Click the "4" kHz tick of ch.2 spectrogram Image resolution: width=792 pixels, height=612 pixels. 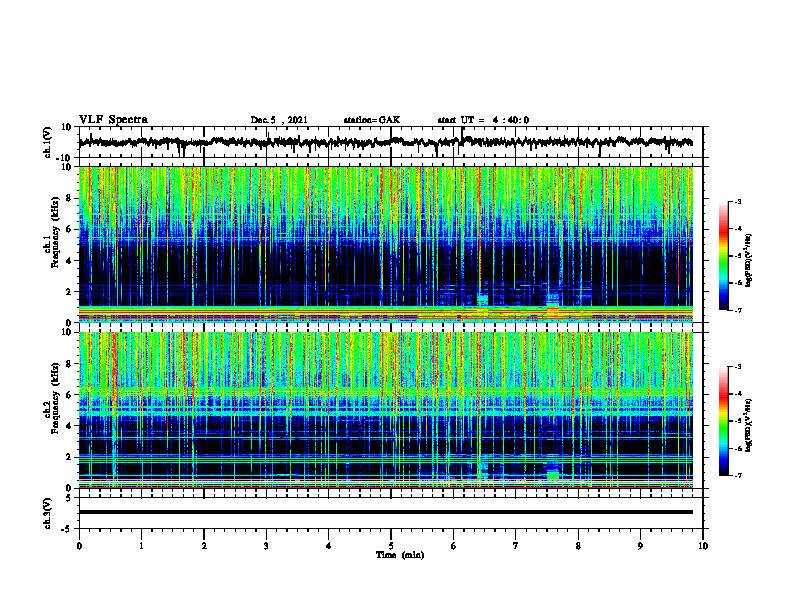pos(70,426)
